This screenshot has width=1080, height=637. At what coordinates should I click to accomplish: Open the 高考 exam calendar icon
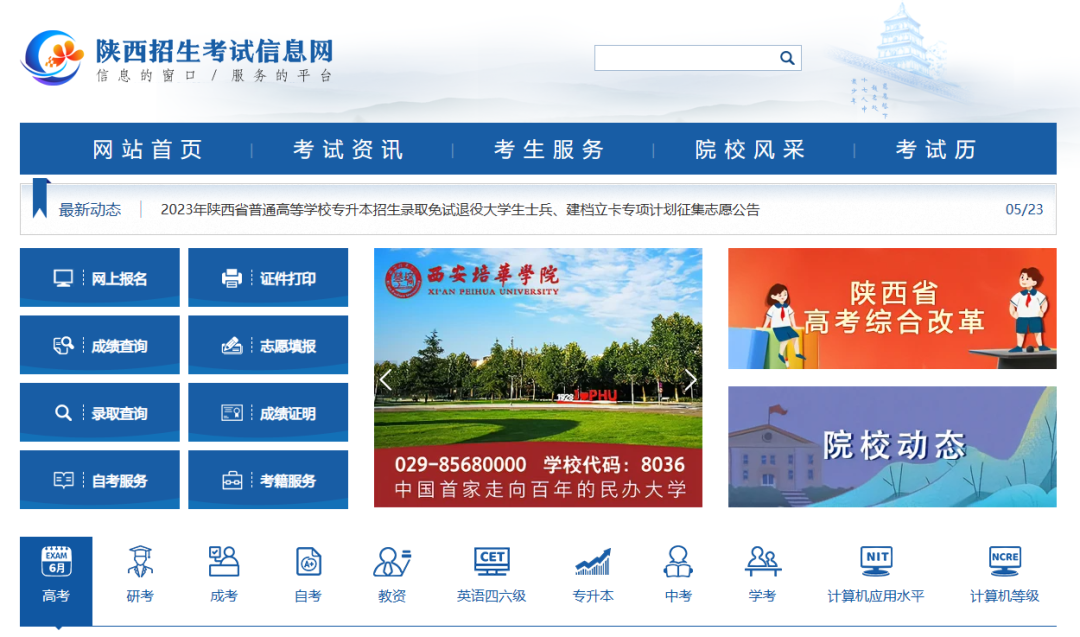pos(56,562)
